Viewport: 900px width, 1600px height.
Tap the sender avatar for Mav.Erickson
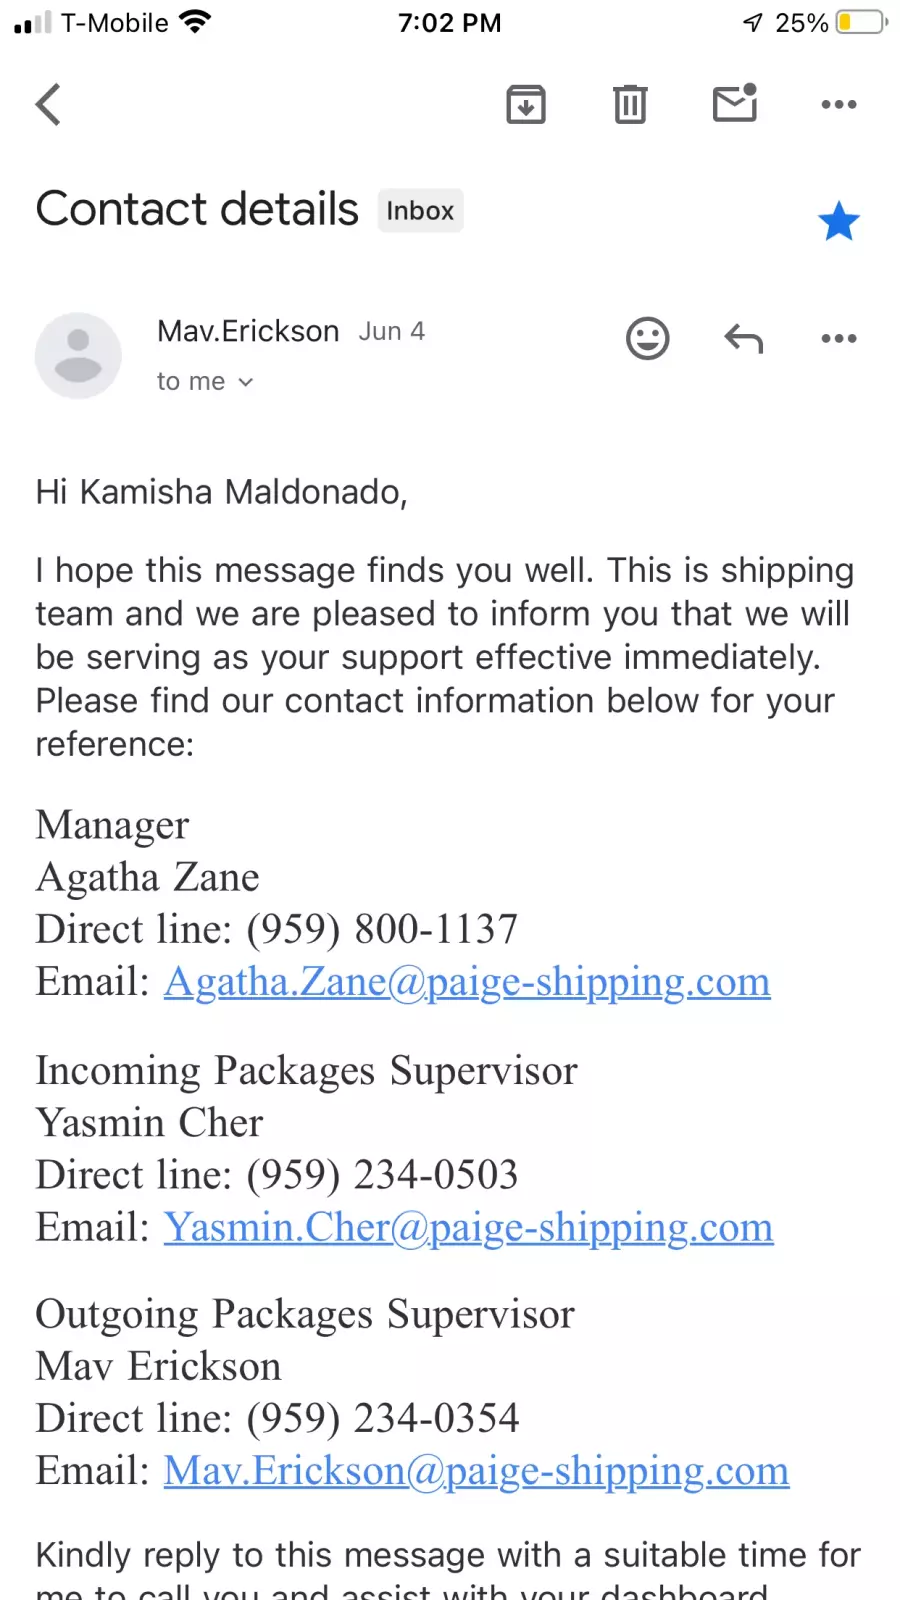click(78, 355)
